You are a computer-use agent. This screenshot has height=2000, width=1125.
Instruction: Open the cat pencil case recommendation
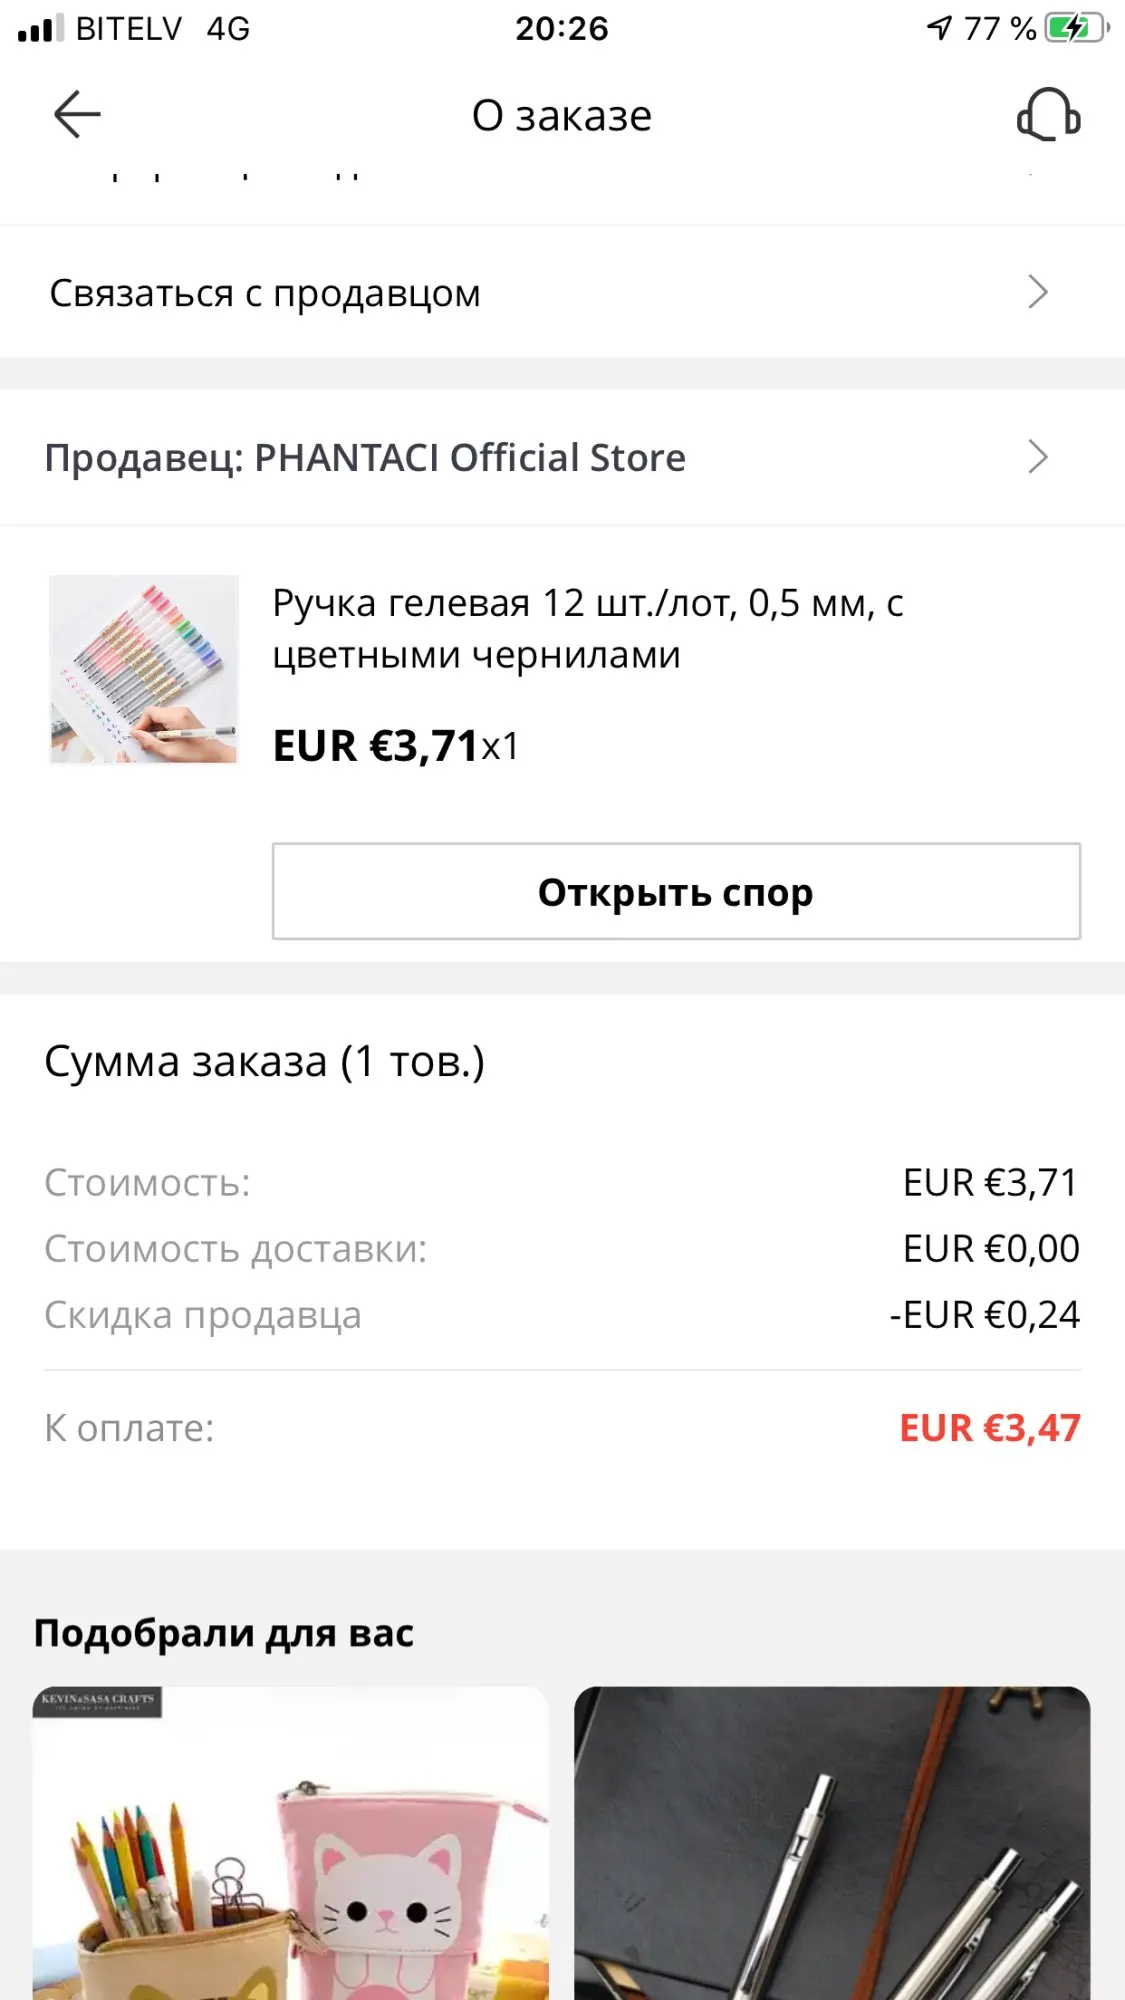click(x=290, y=1850)
